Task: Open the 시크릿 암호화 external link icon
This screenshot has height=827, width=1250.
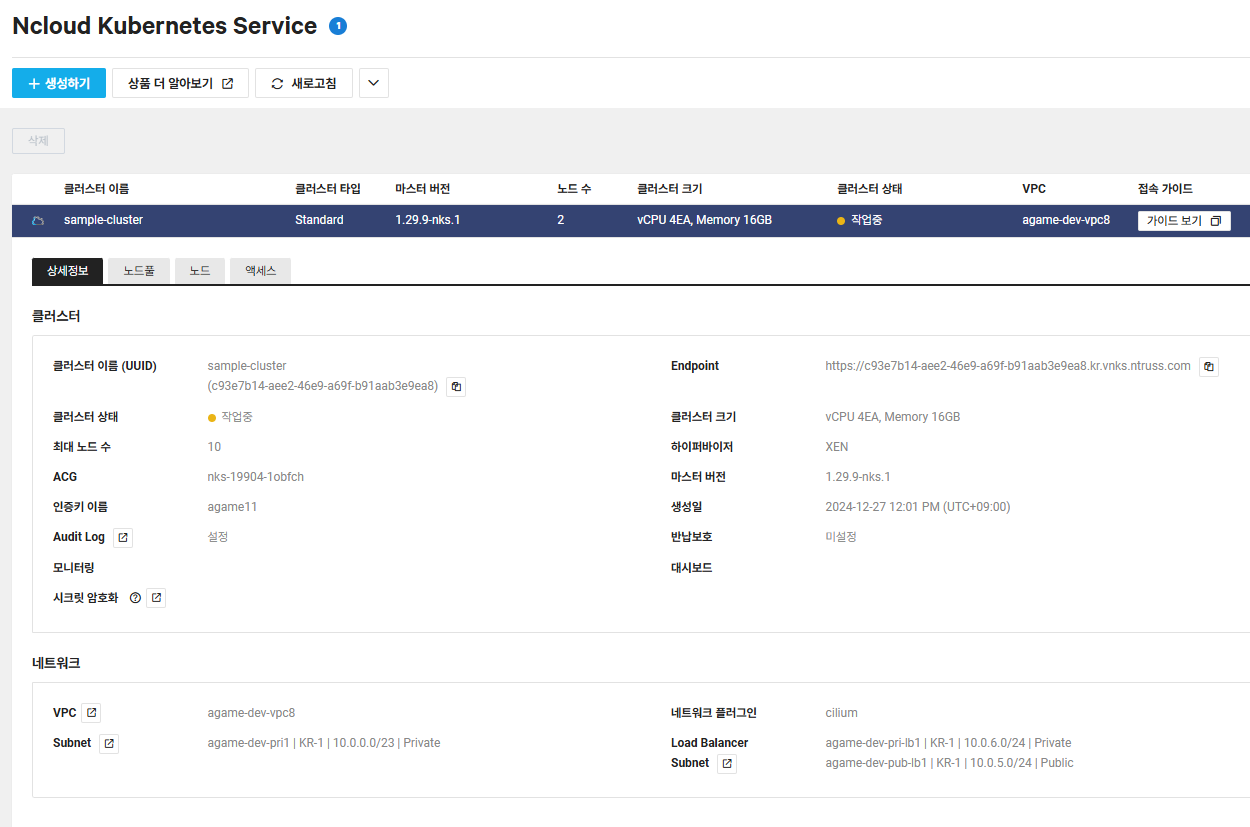Action: [x=156, y=598]
